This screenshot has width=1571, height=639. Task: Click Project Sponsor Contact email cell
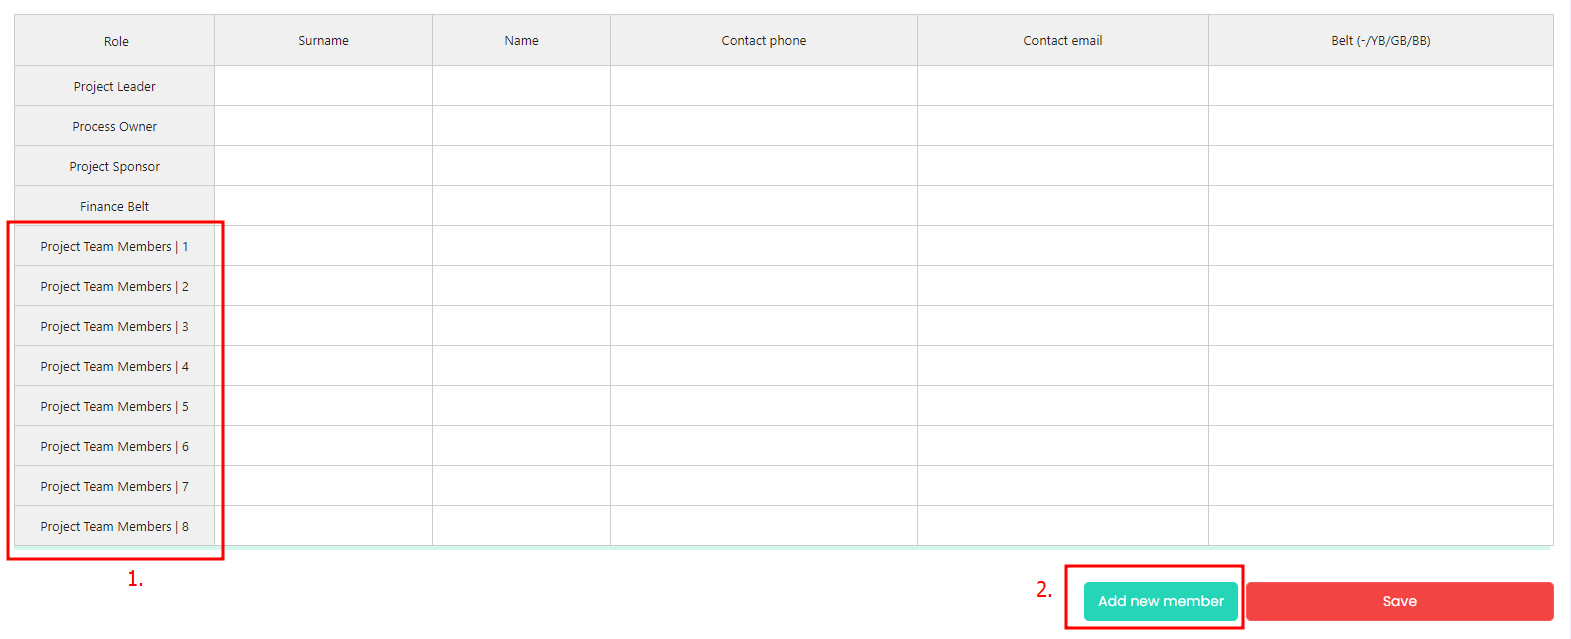click(x=1063, y=166)
